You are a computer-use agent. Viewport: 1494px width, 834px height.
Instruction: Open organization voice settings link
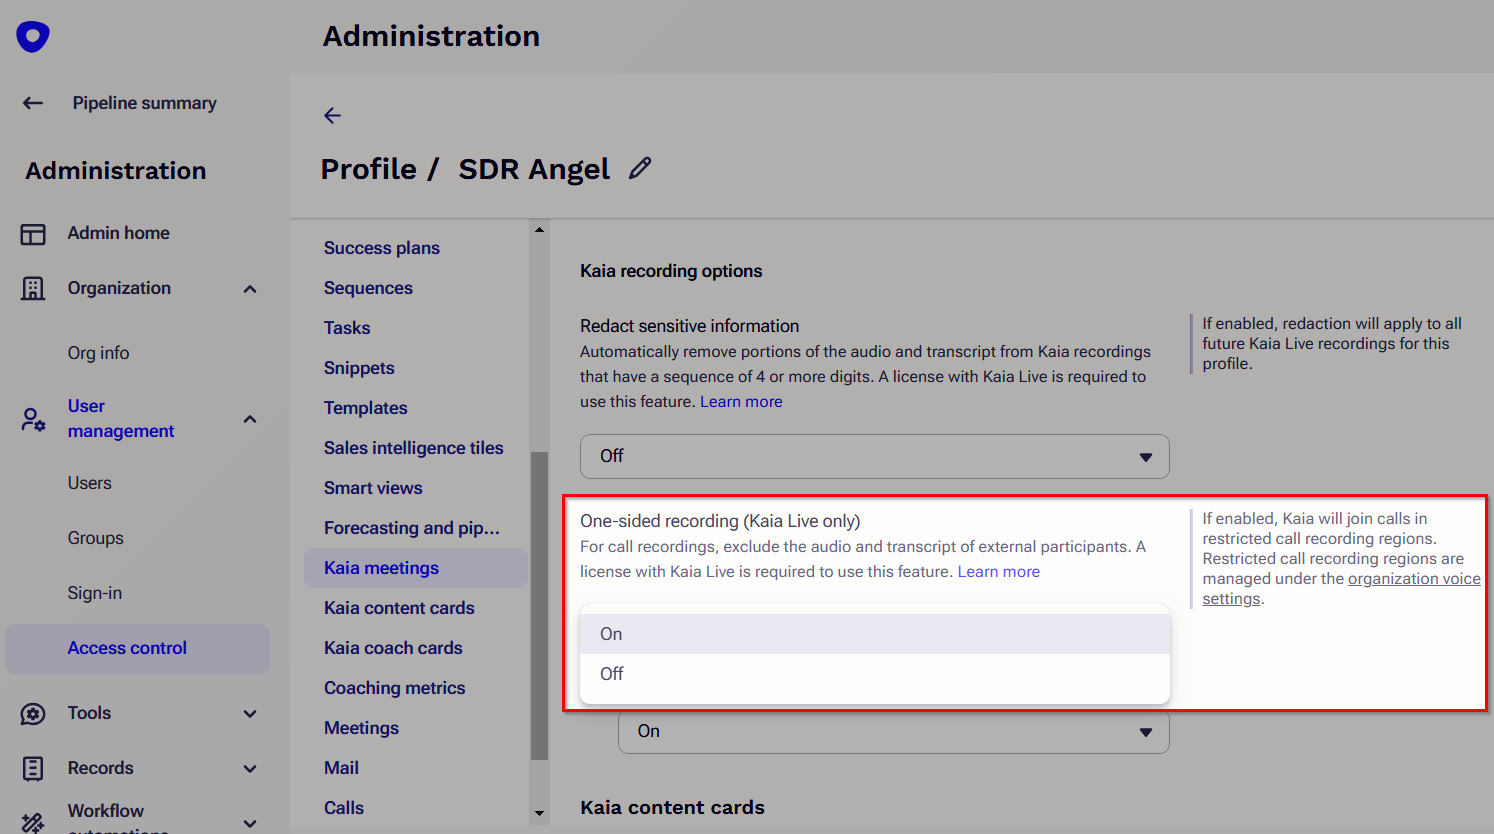1341,589
